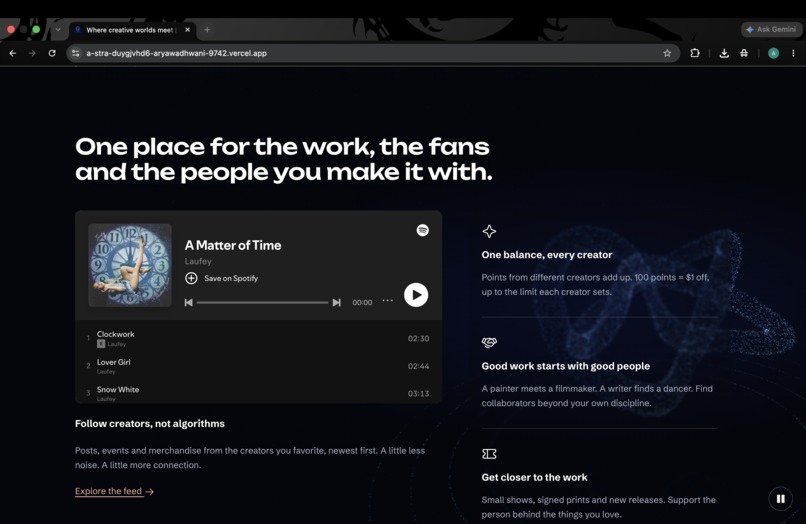This screenshot has width=806, height=524.
Task: Click the Spotify playback progress bar
Action: click(262, 302)
